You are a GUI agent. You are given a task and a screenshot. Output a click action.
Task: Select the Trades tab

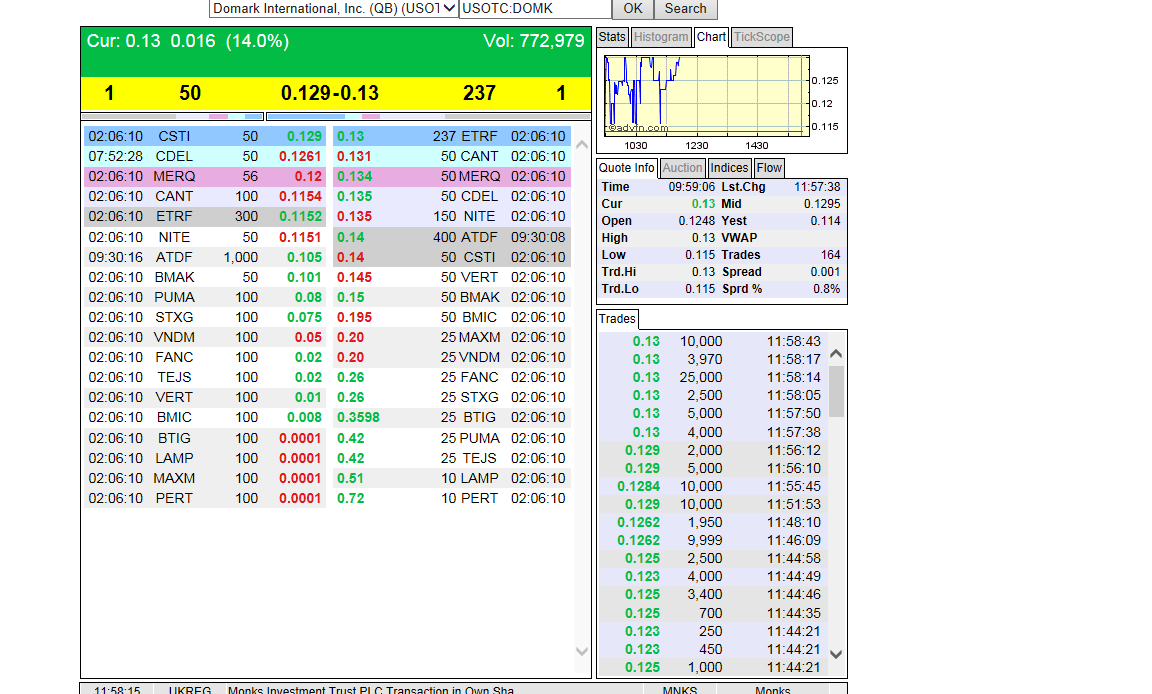coord(617,319)
